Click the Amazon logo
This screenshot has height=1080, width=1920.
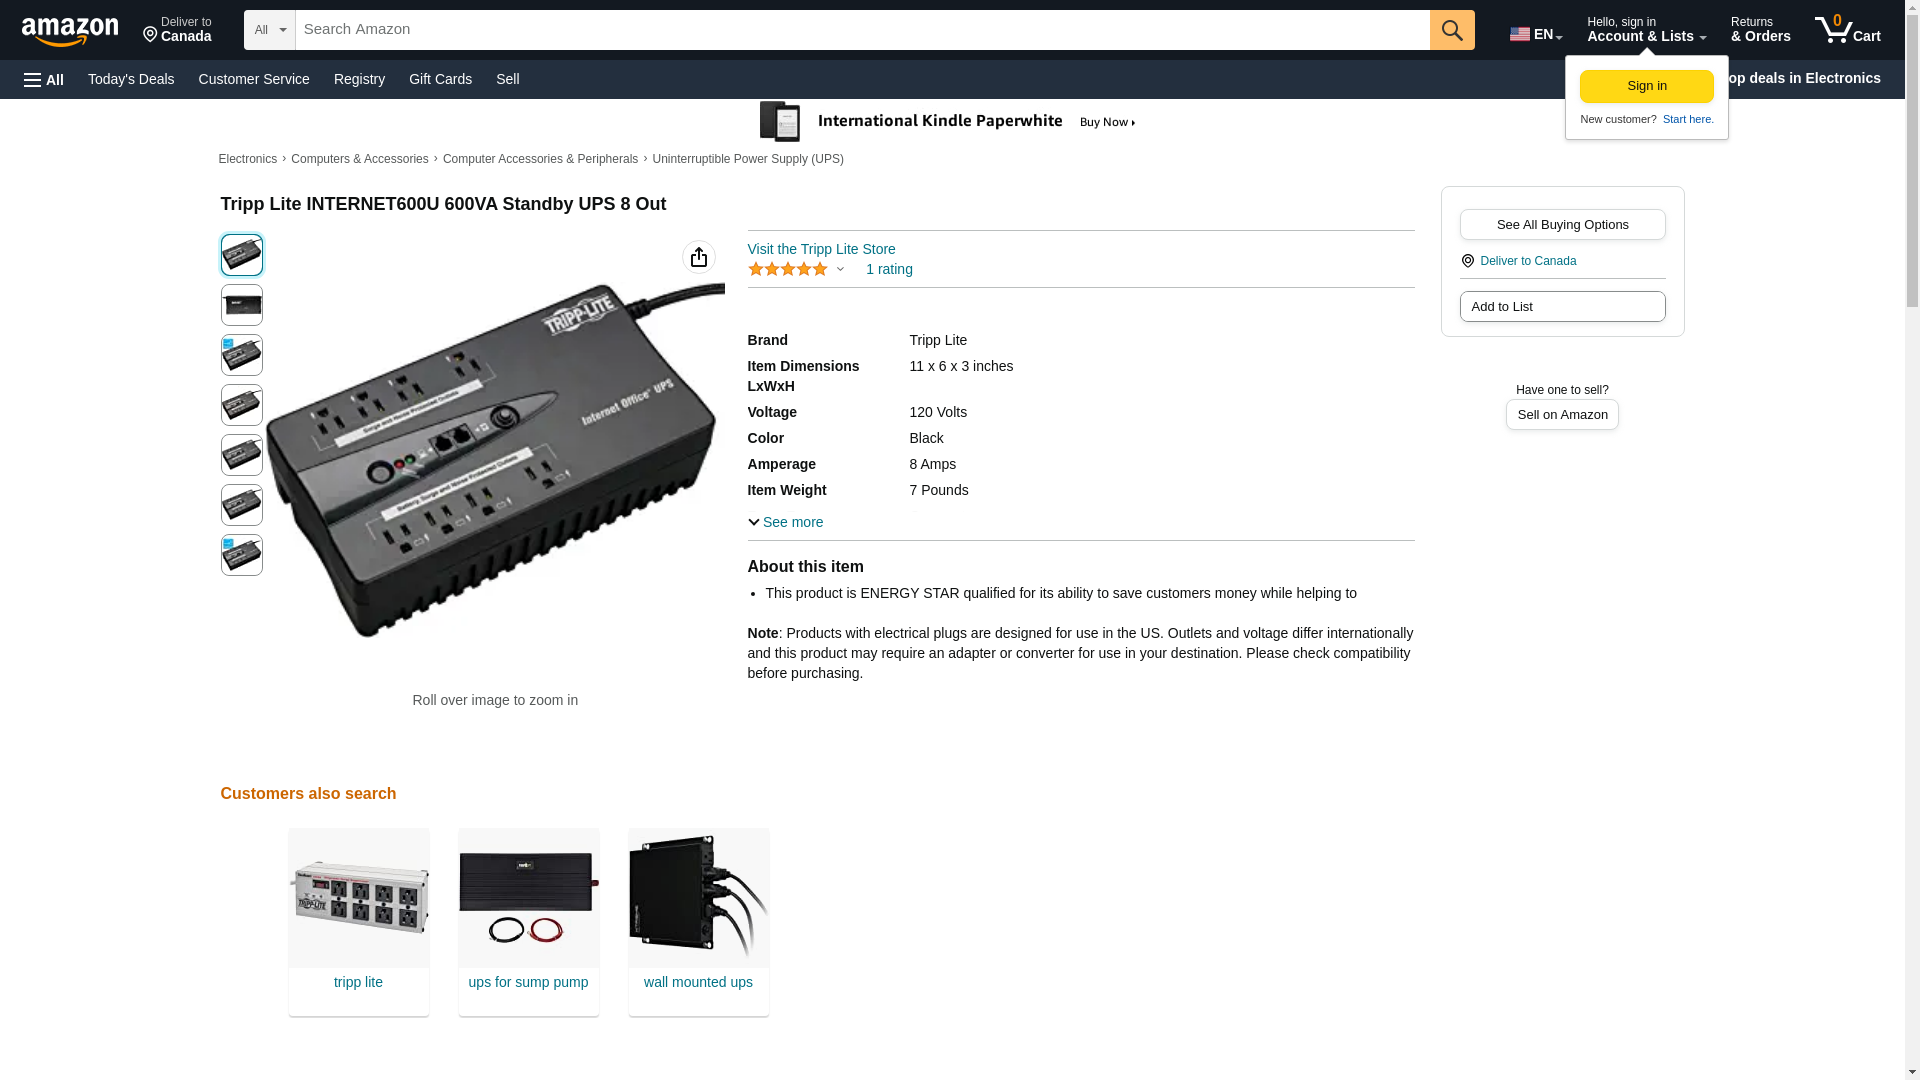click(70, 31)
